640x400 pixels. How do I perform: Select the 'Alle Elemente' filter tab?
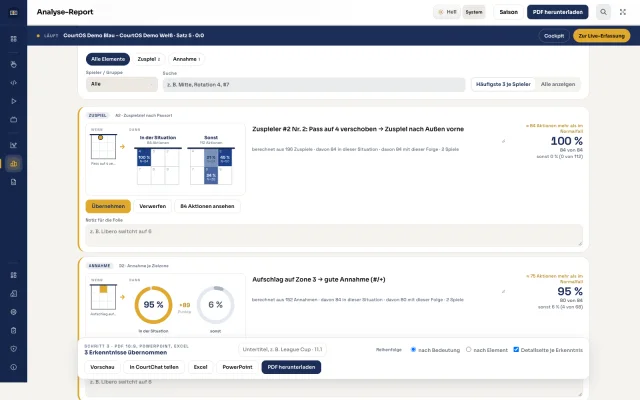pyautogui.click(x=108, y=59)
